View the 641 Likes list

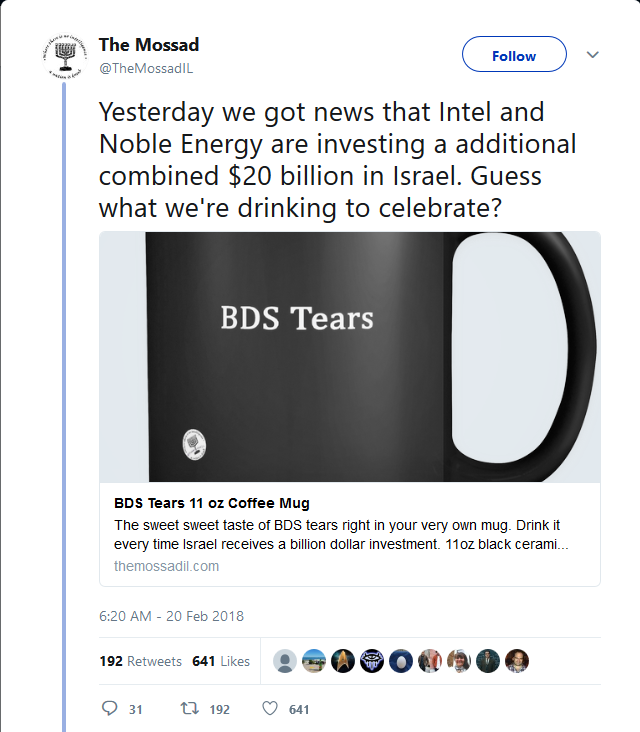click(220, 661)
